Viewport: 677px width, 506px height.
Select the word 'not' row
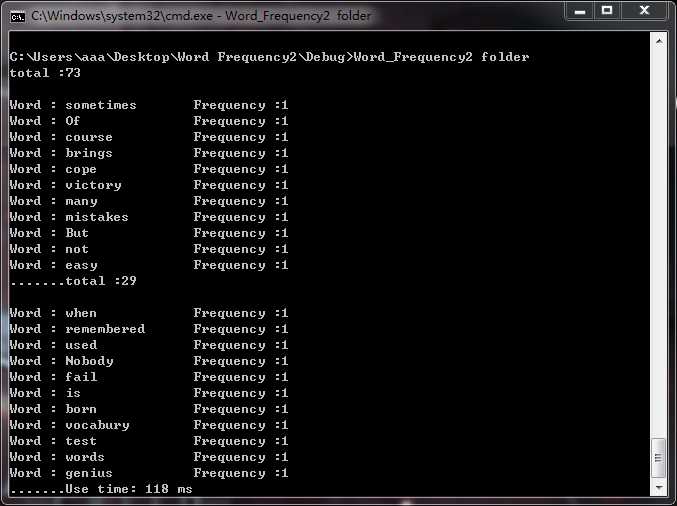(x=149, y=249)
